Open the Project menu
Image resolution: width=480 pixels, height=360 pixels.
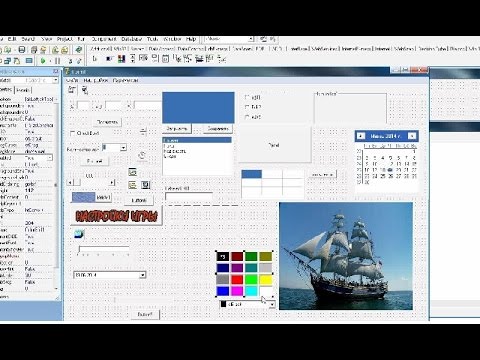(x=65, y=39)
